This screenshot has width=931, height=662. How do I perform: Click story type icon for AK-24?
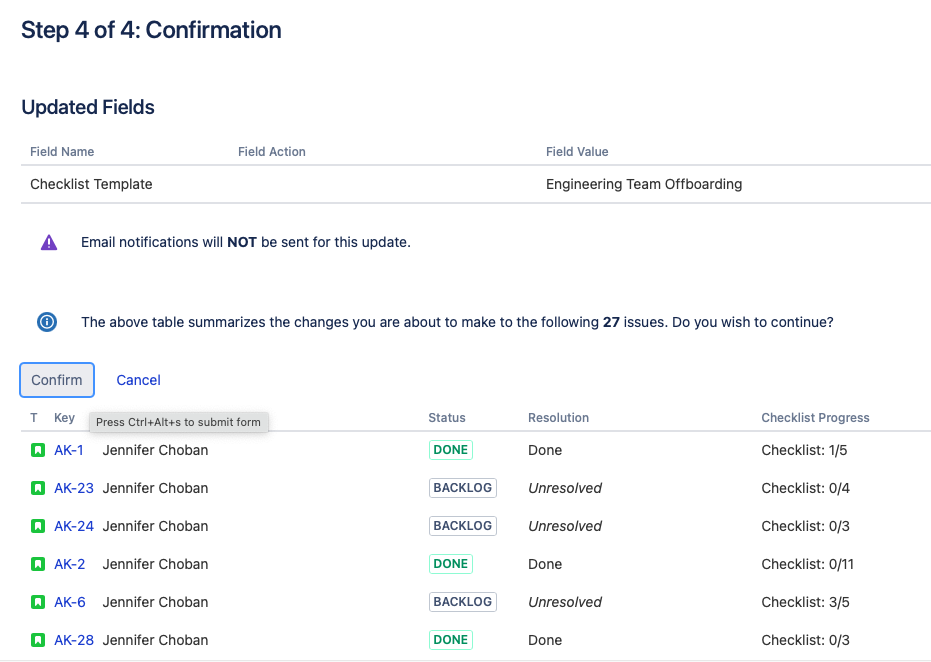38,526
